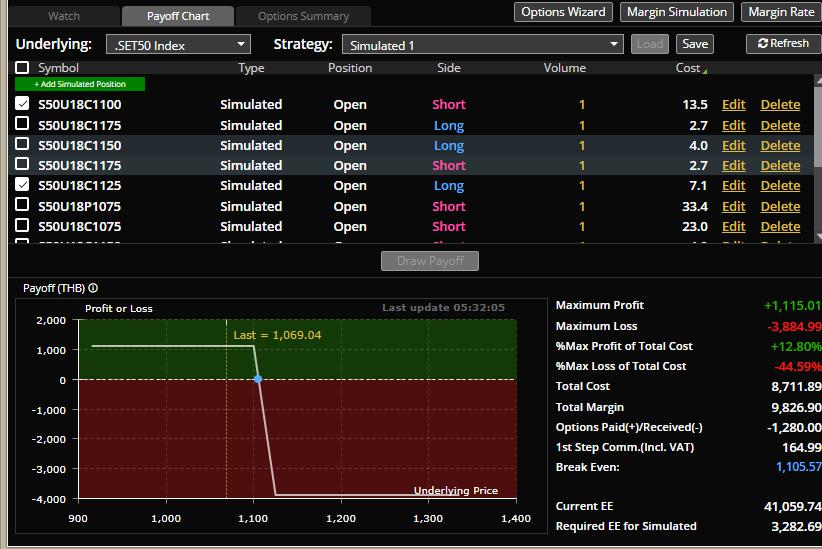
Task: Click Edit link for S50U18C1125
Action: click(733, 186)
